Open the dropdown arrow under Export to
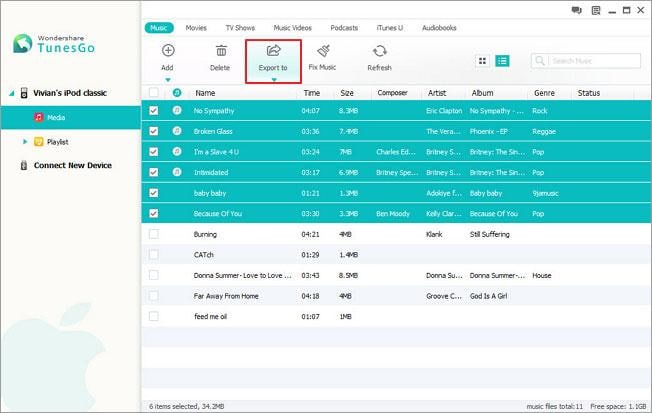Screen dimensions: 652x413 pyautogui.click(x=274, y=79)
